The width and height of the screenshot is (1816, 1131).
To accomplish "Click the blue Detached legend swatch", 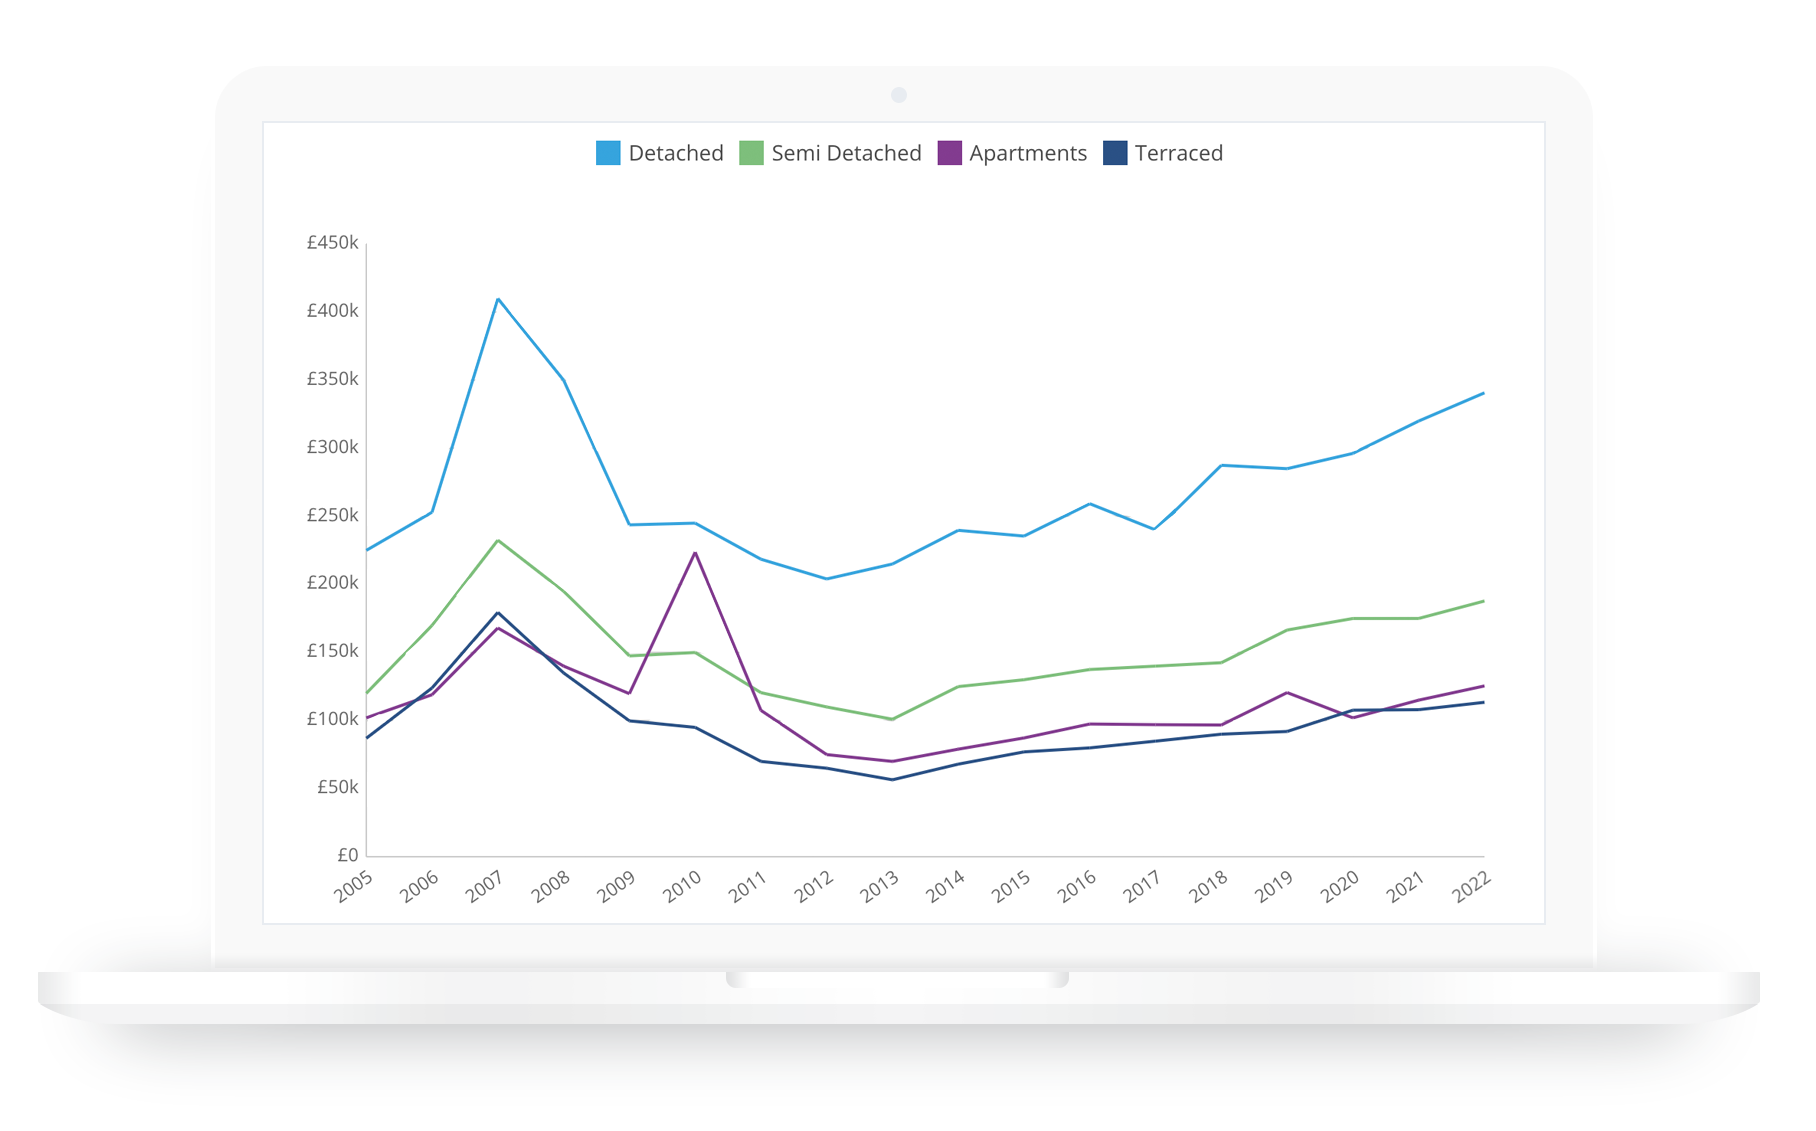I will tap(606, 152).
